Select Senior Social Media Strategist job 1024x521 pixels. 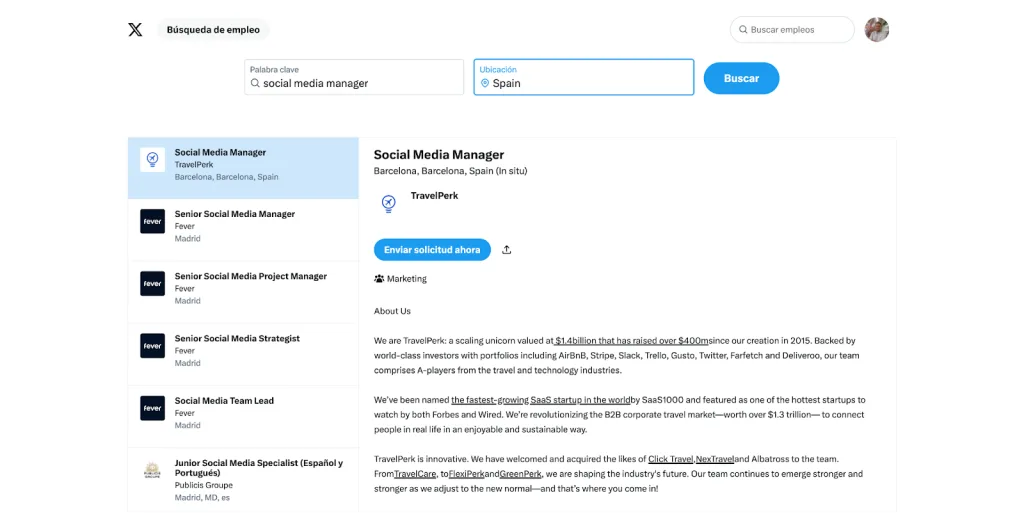237,339
